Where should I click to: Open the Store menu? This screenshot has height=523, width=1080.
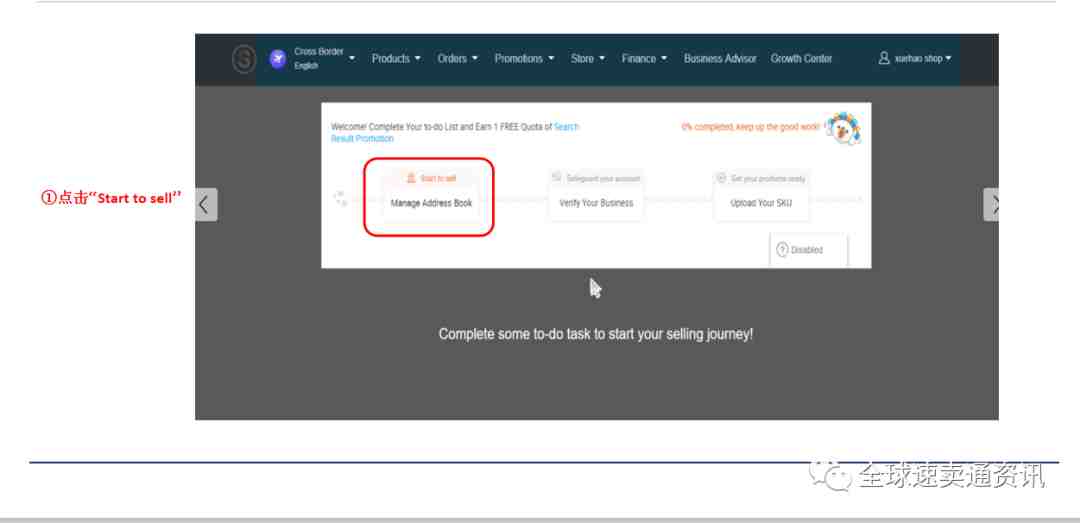[588, 59]
